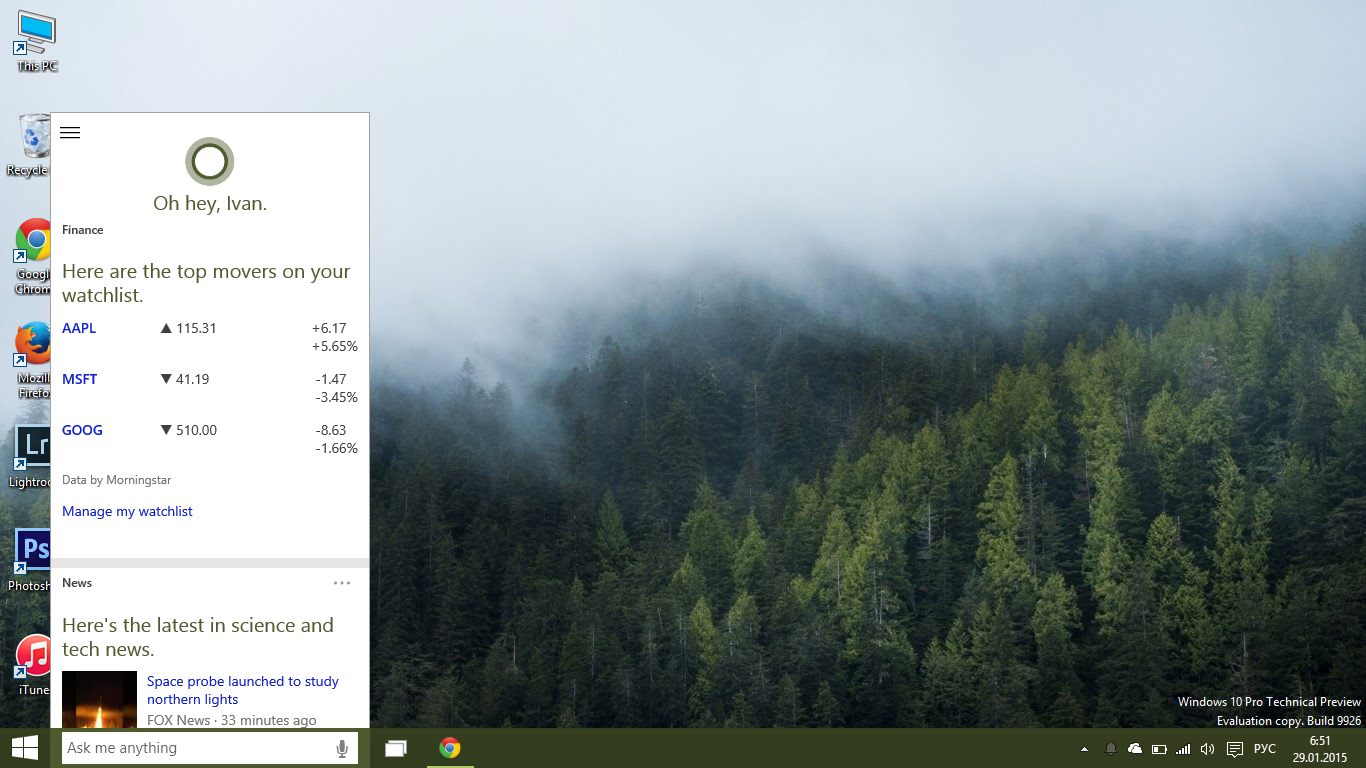Open the MSFT stock ticker link
Screen dimensions: 1366x768
tap(80, 379)
